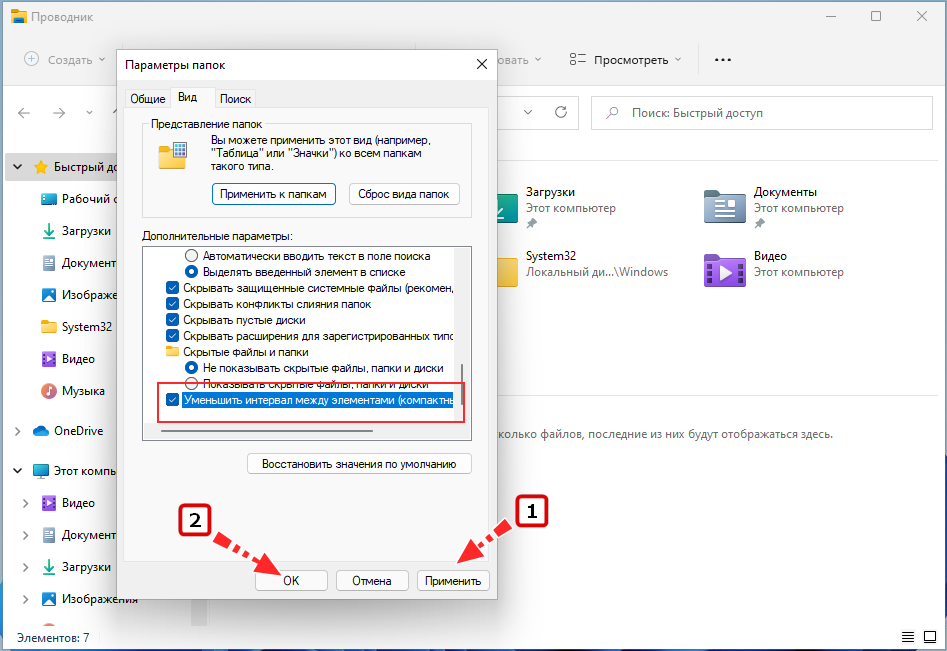The image size is (947, 651).
Task: Open Видео folder tile in main pane
Action: pos(774,269)
